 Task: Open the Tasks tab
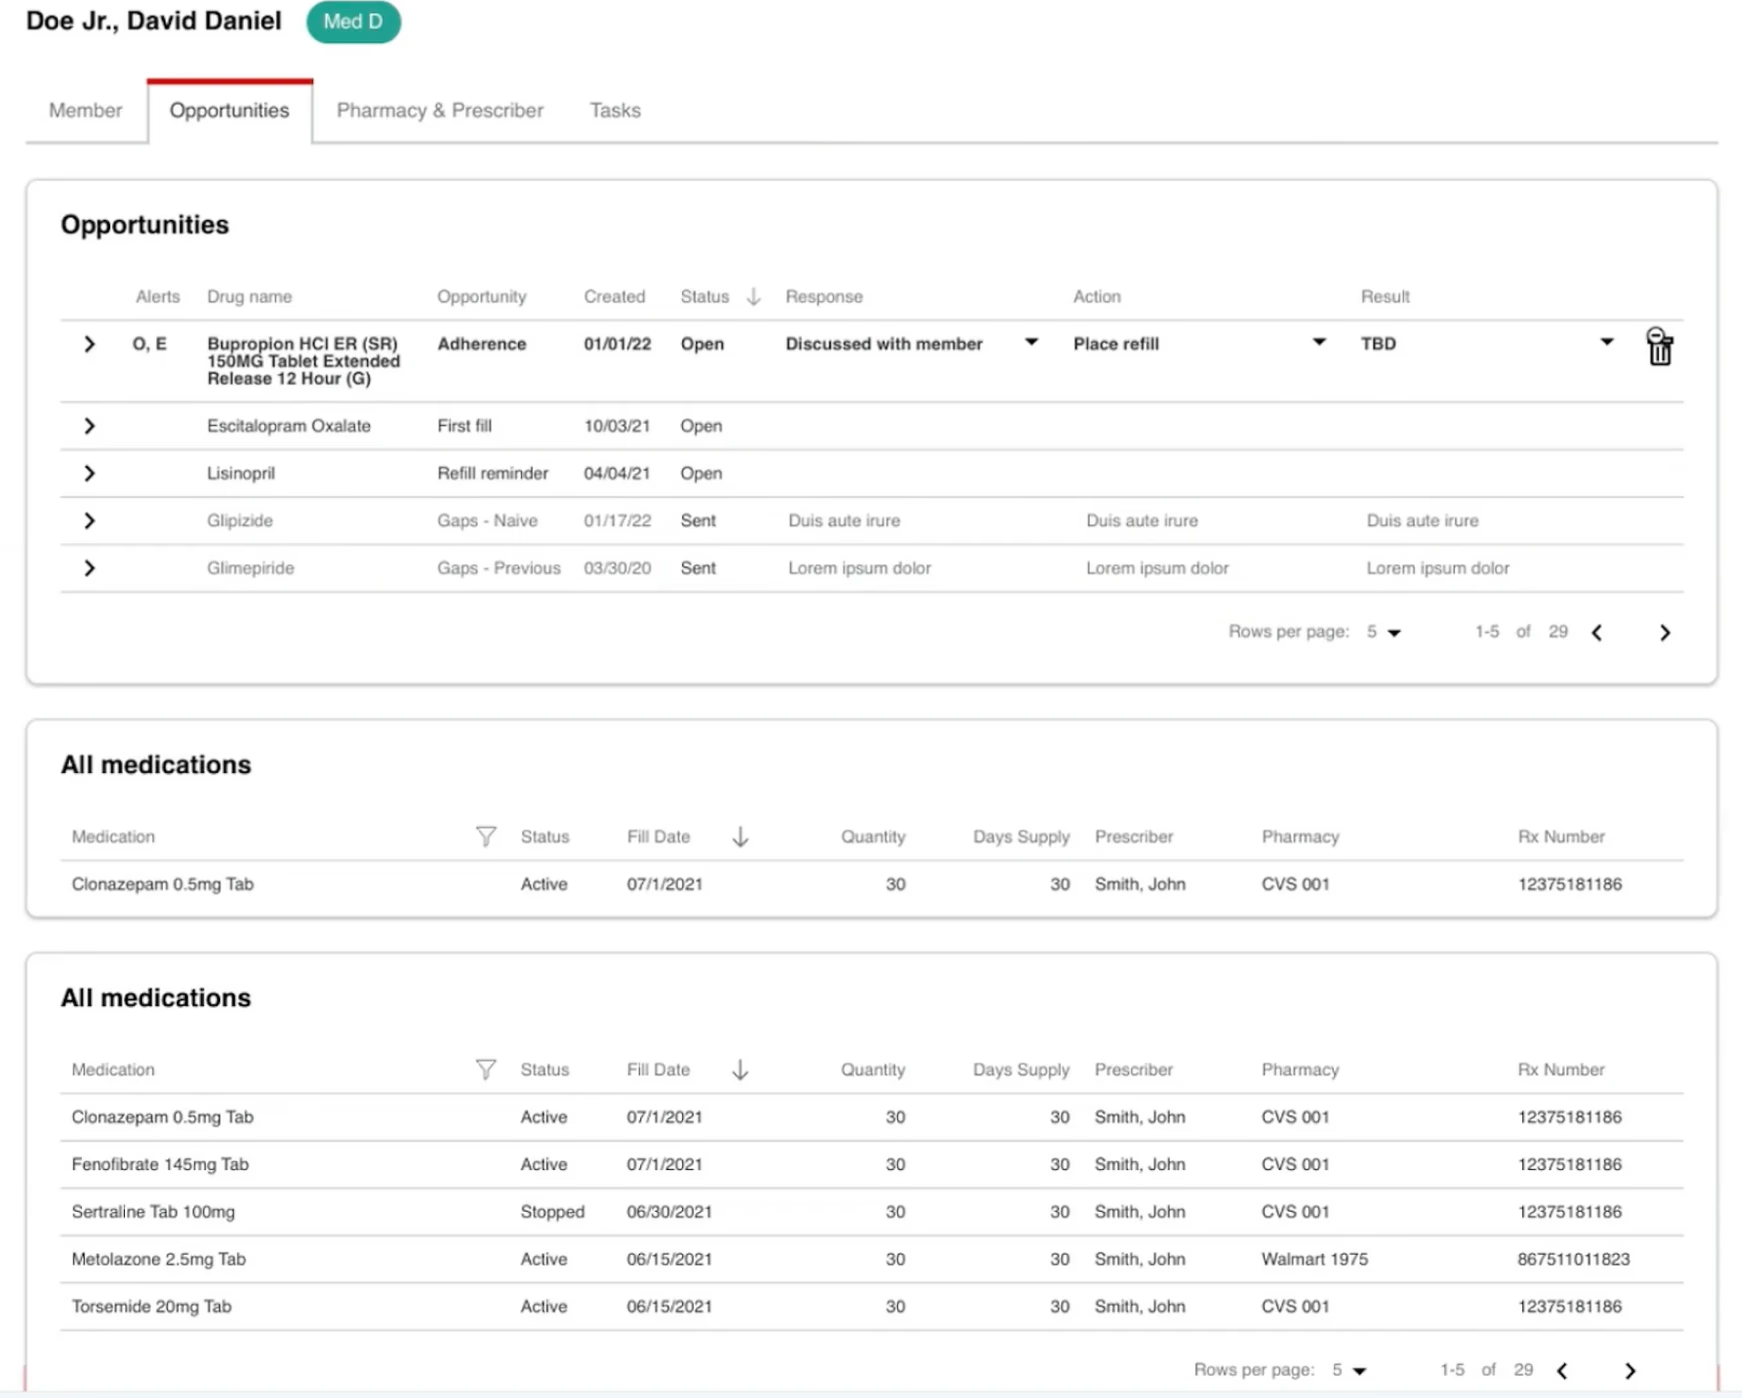[x=615, y=111]
